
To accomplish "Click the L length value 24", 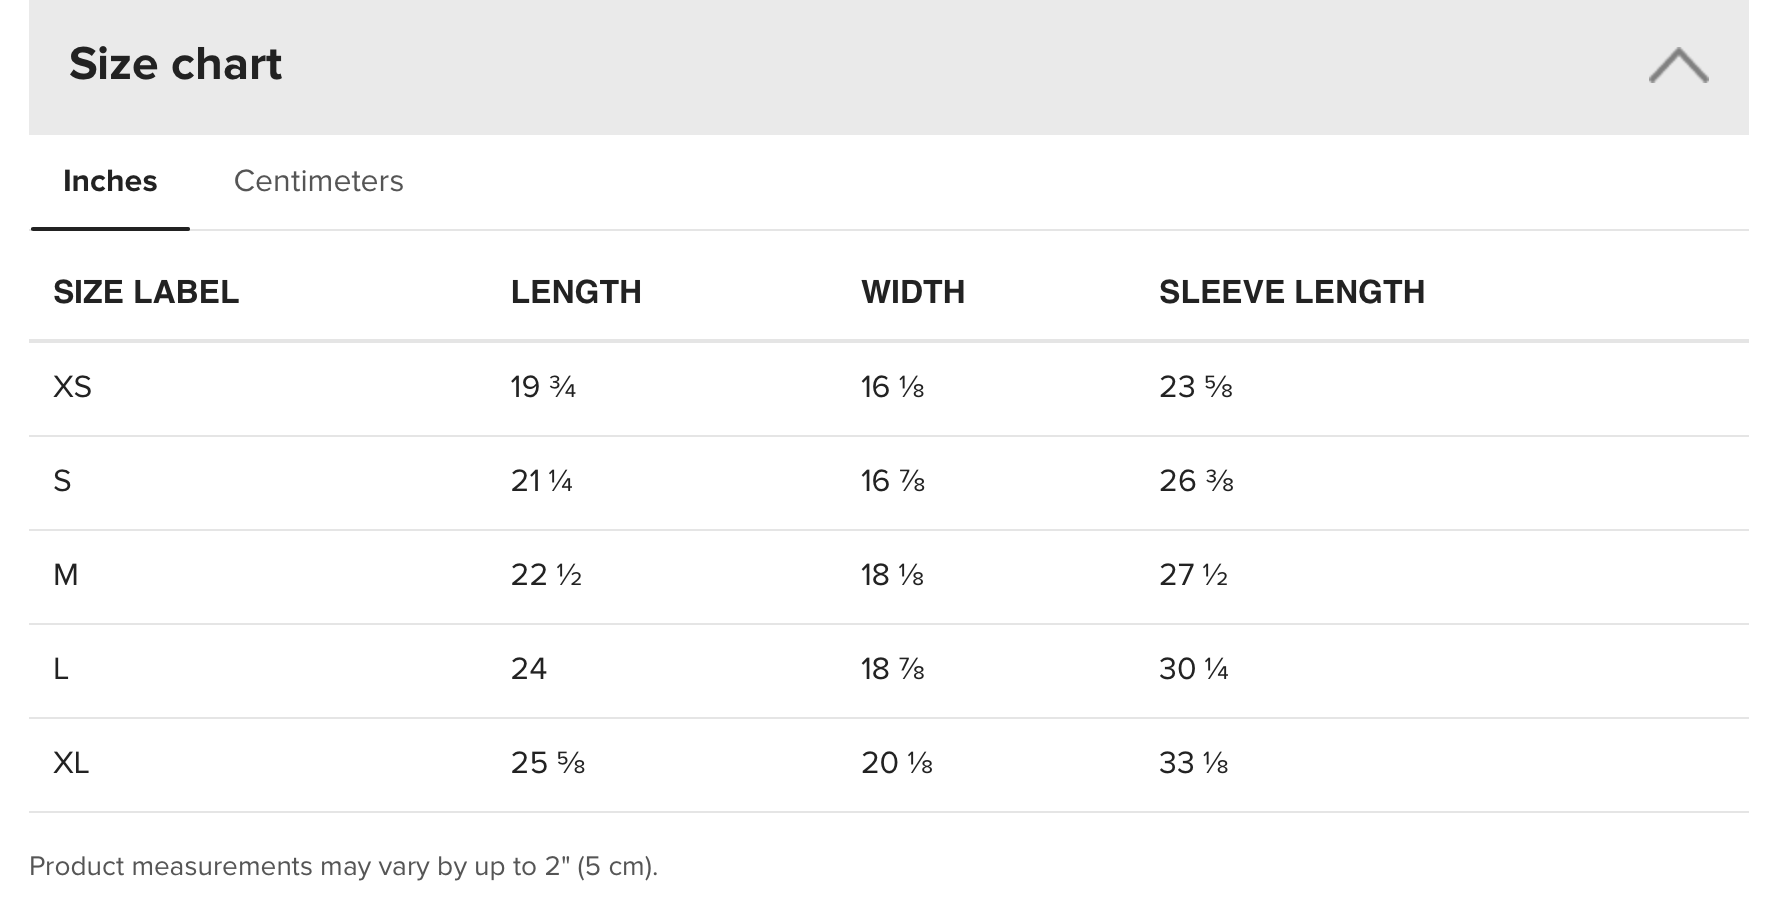I will click(529, 669).
